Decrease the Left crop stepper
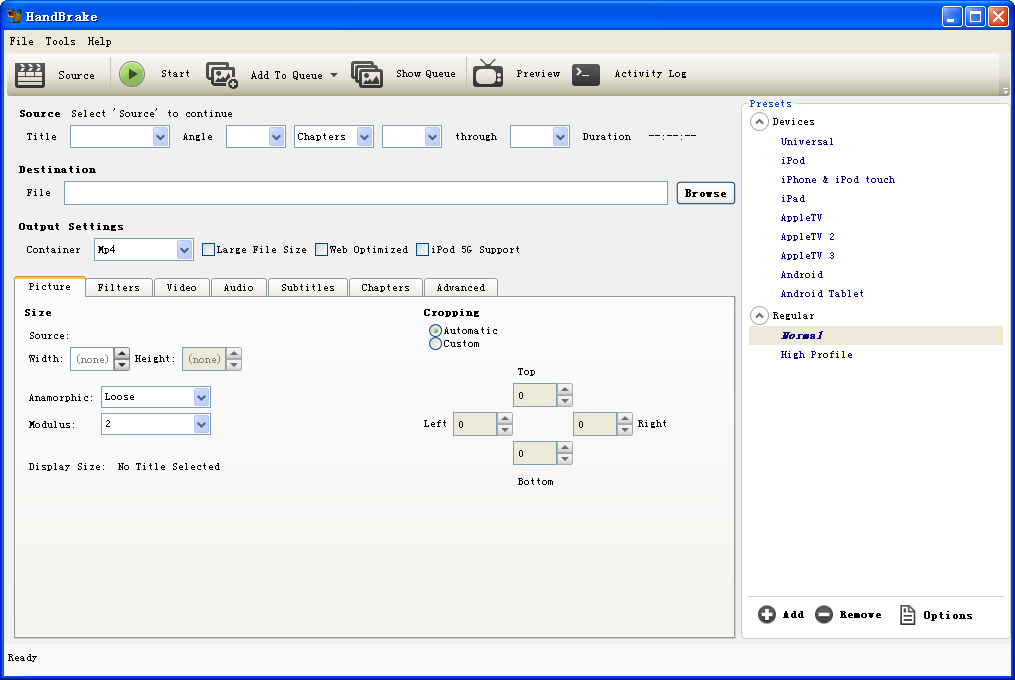The image size is (1015, 680). (x=505, y=430)
